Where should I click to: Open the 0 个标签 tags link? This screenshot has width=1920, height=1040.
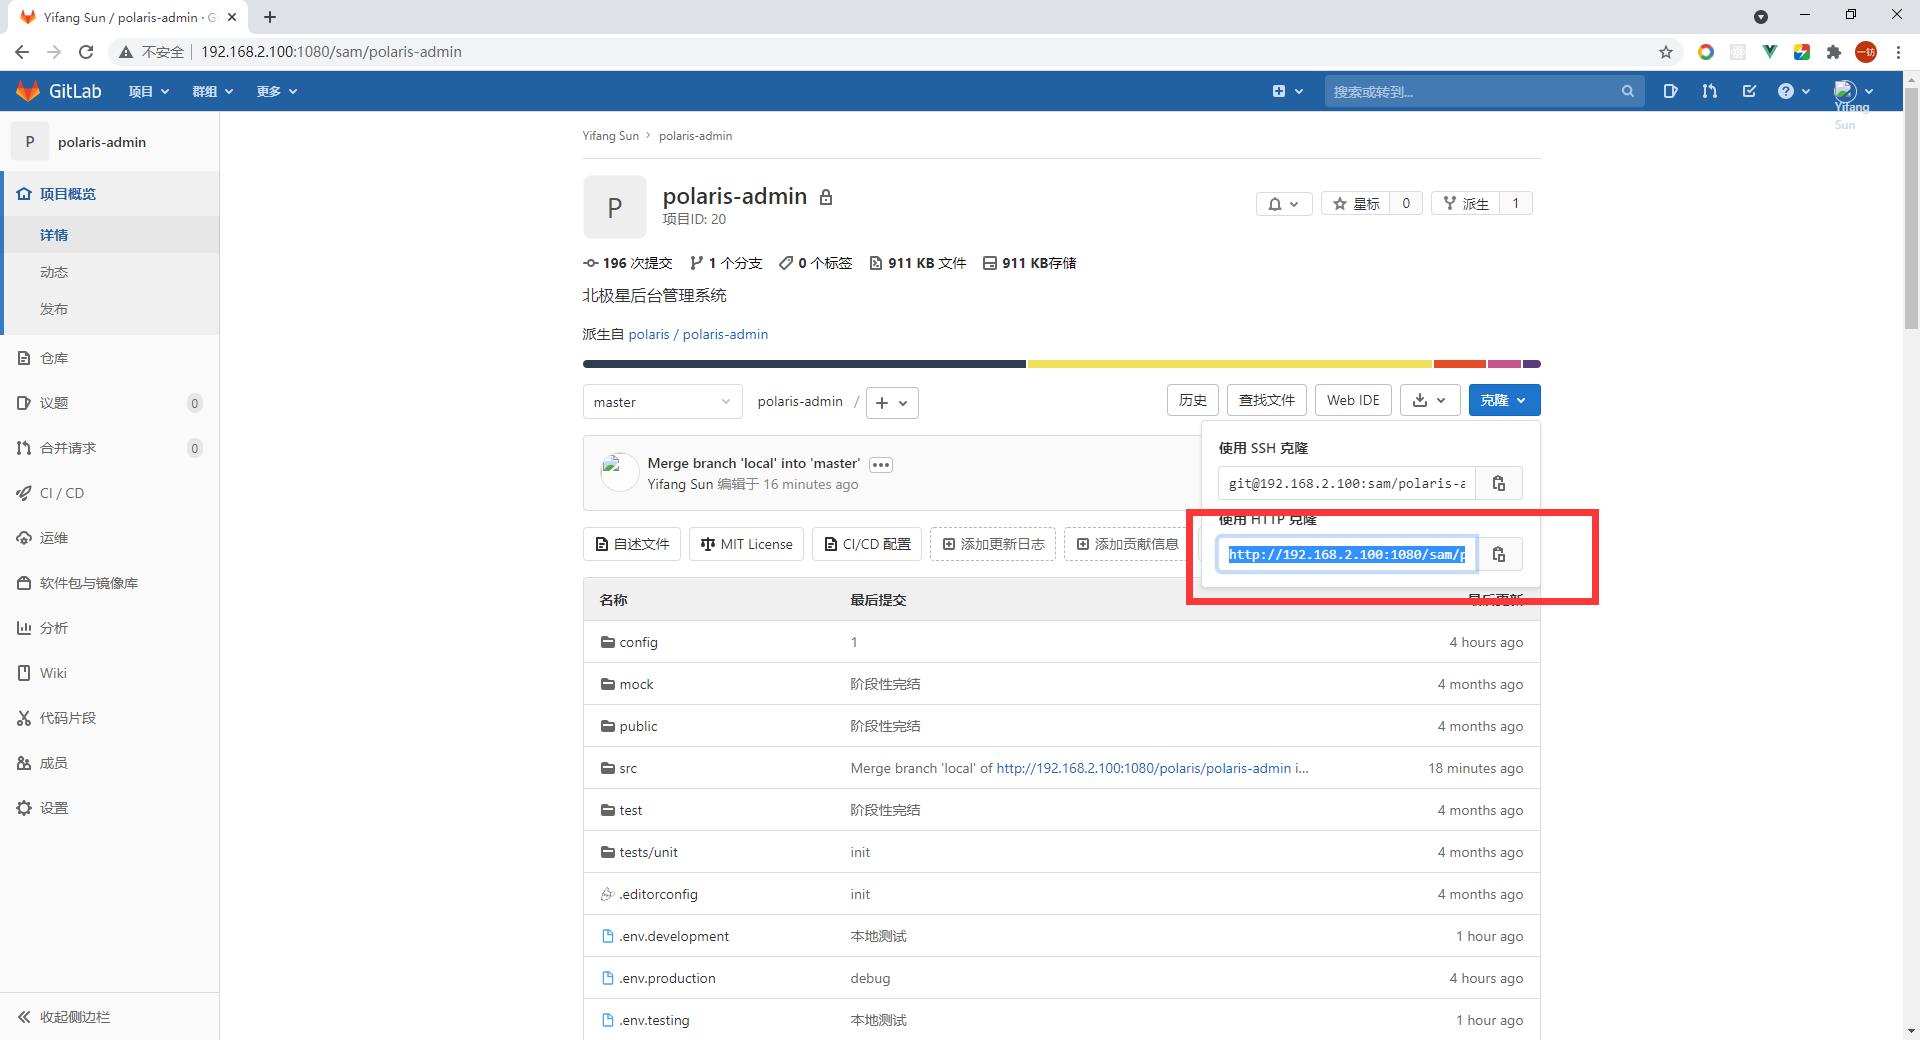pyautogui.click(x=816, y=263)
